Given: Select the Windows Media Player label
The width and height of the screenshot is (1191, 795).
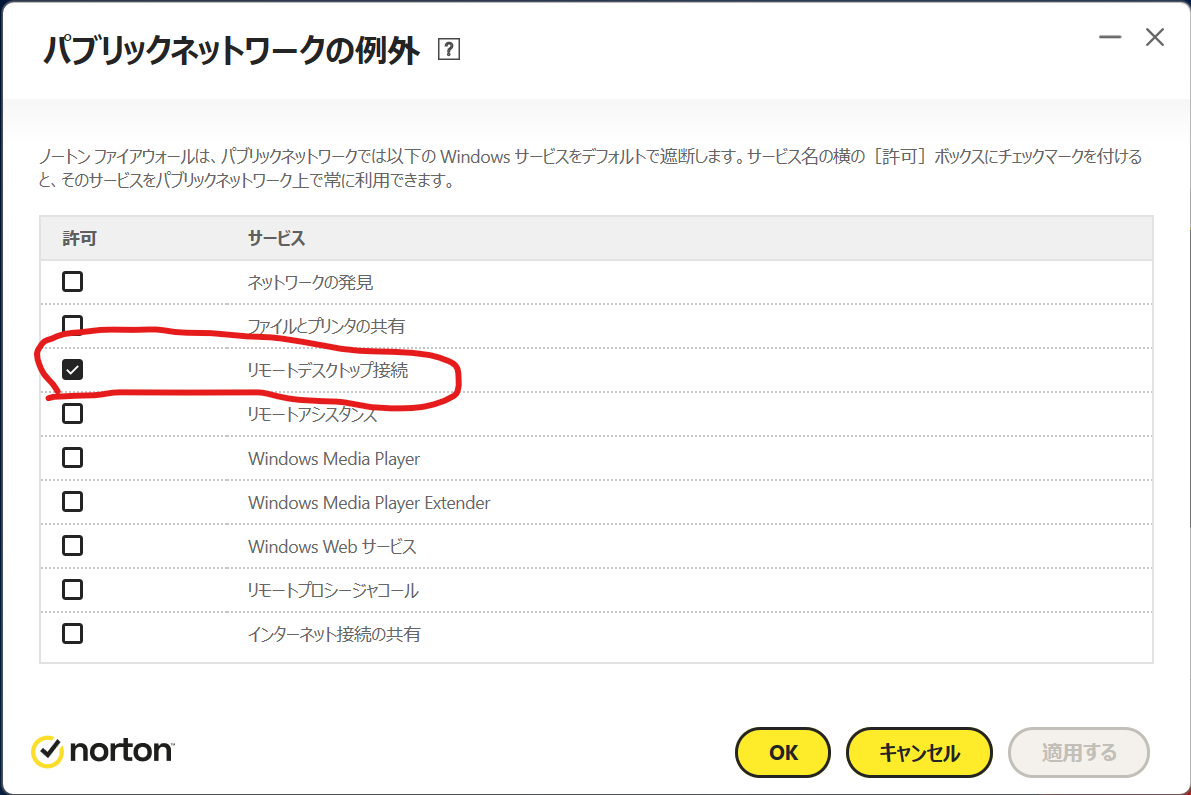Looking at the screenshot, I should [333, 459].
